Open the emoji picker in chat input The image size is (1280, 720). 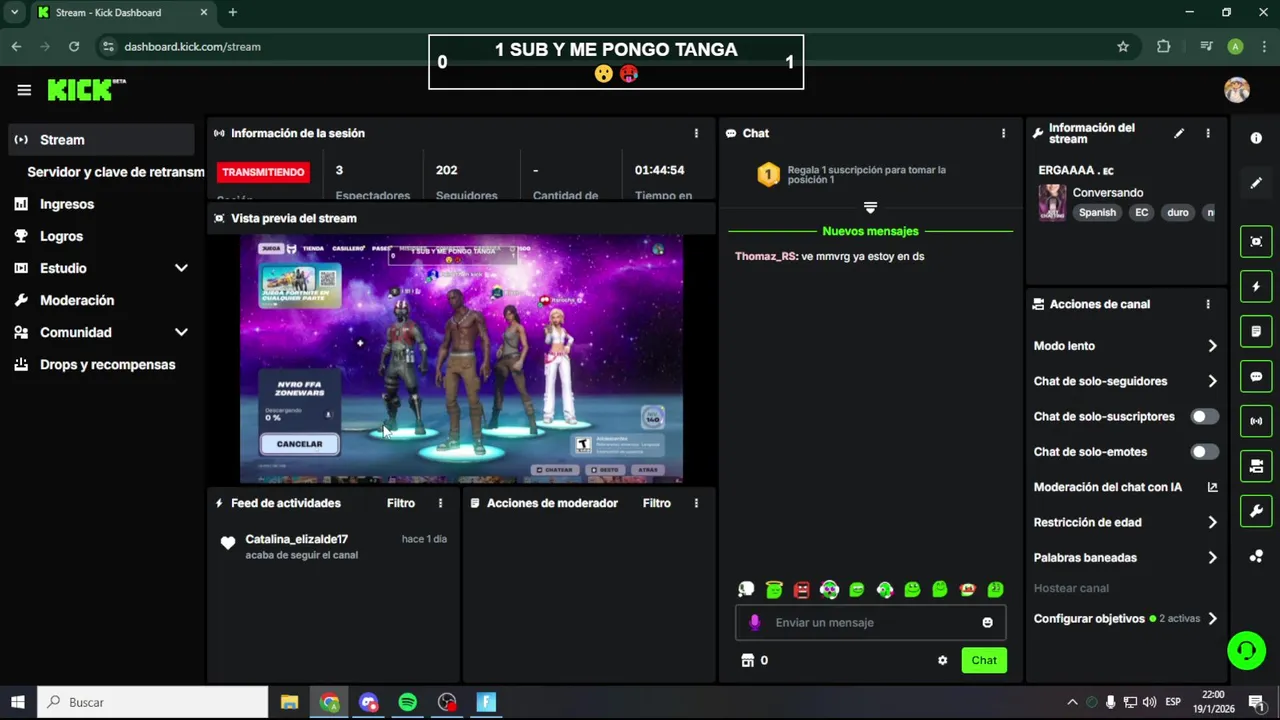coord(987,622)
